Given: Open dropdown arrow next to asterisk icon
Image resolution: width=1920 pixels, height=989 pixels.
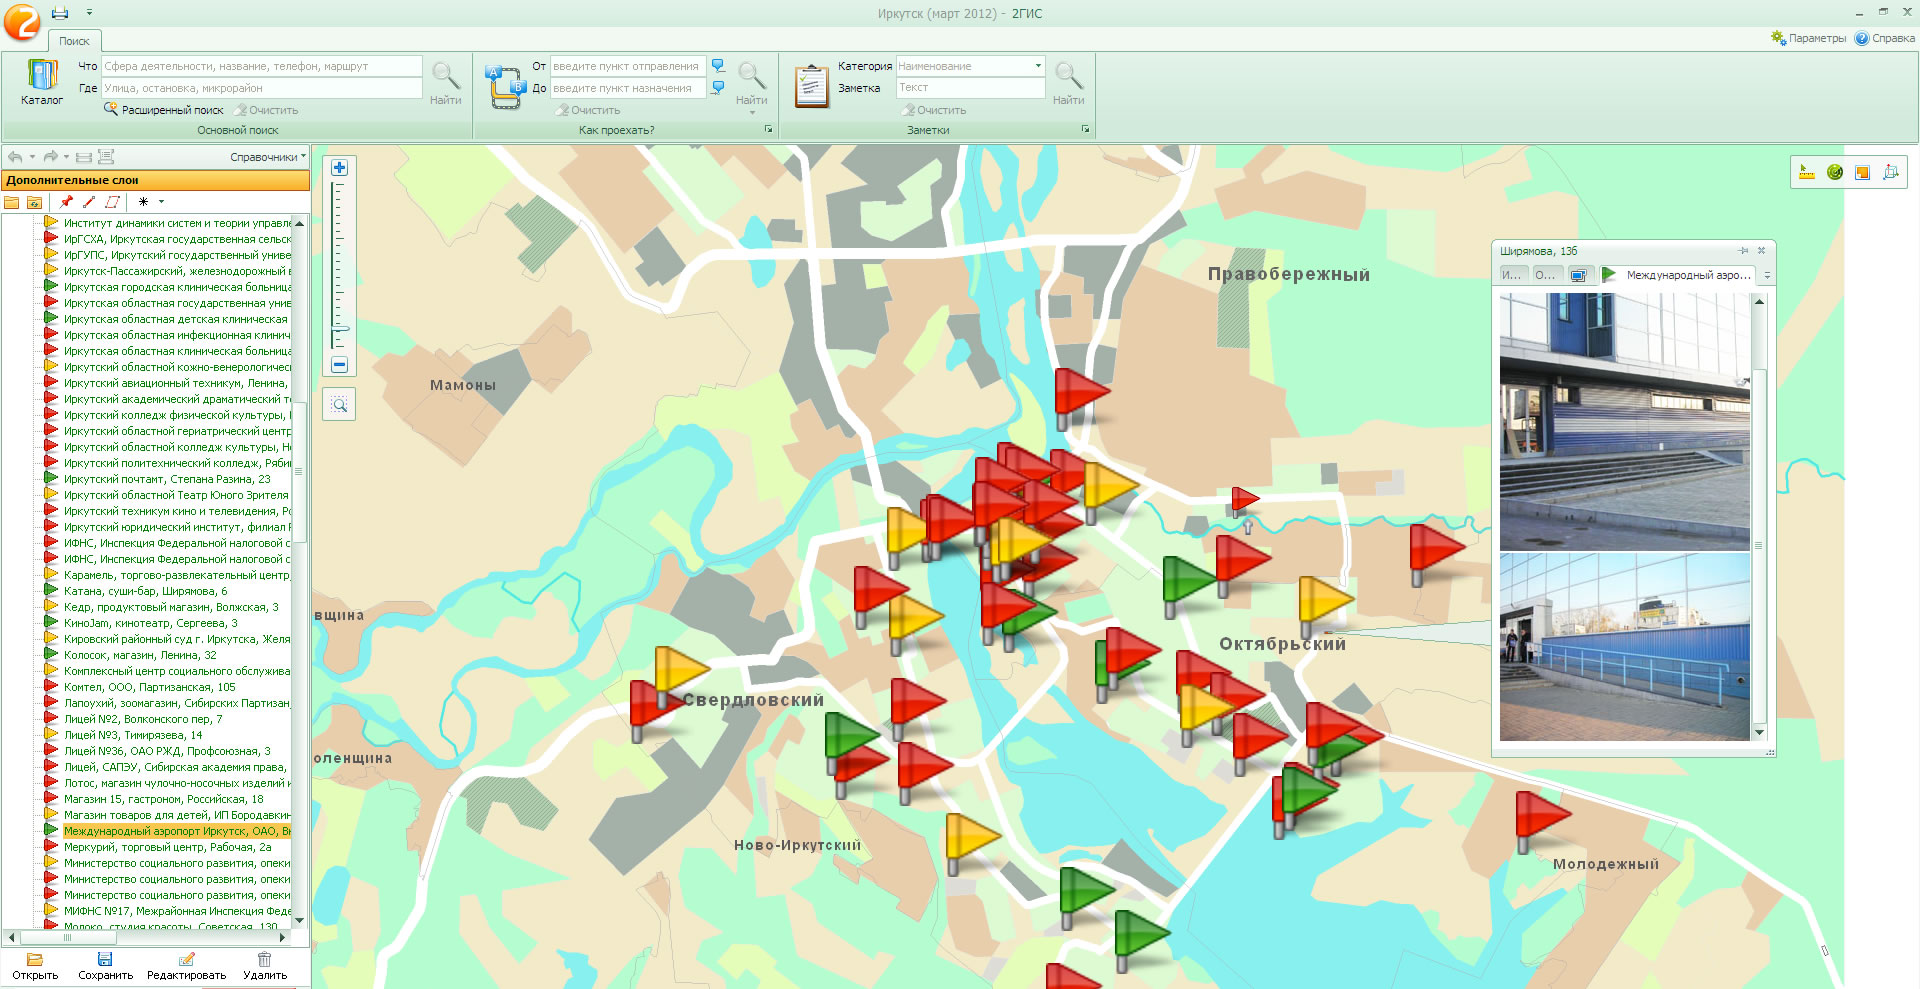Looking at the screenshot, I should (x=161, y=202).
